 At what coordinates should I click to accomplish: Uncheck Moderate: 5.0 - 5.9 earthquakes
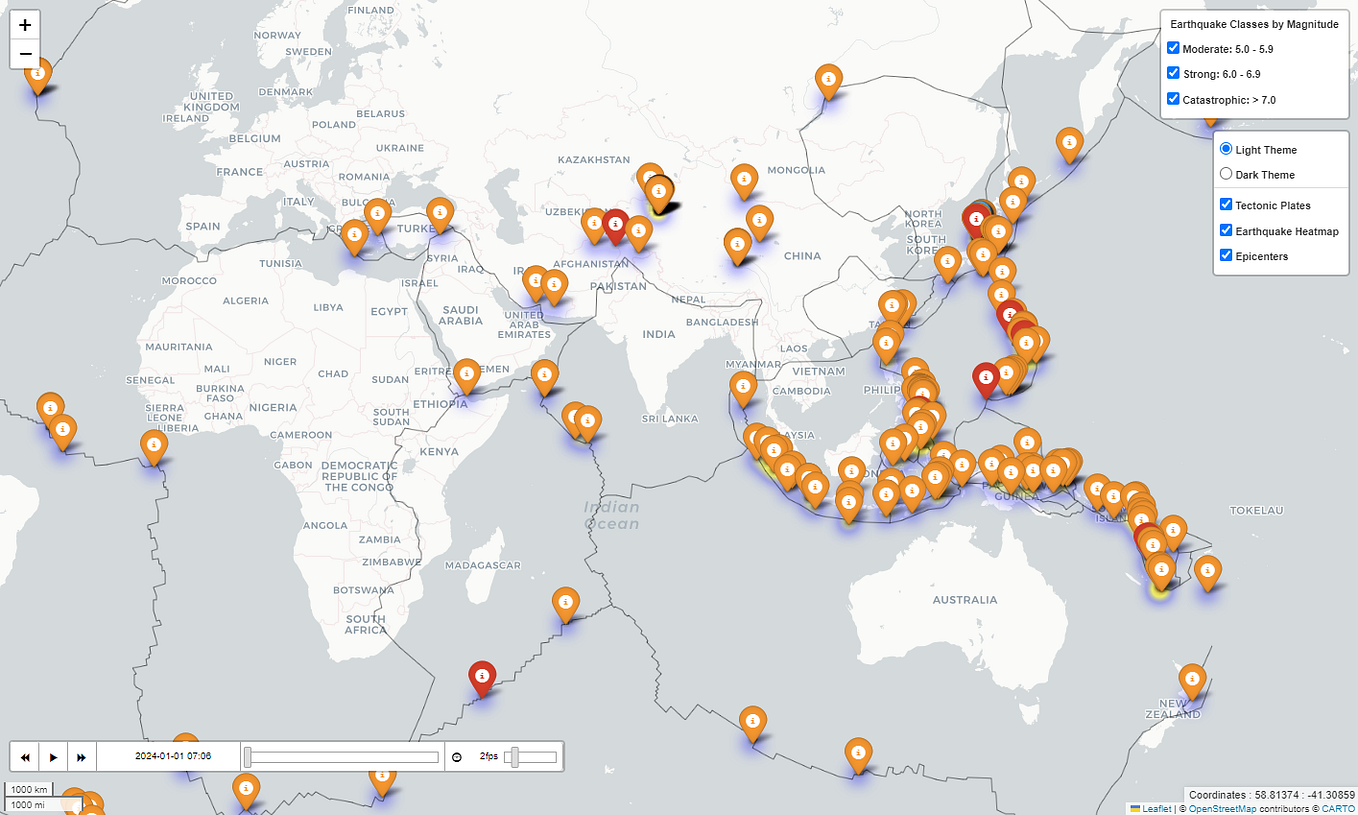(1172, 47)
